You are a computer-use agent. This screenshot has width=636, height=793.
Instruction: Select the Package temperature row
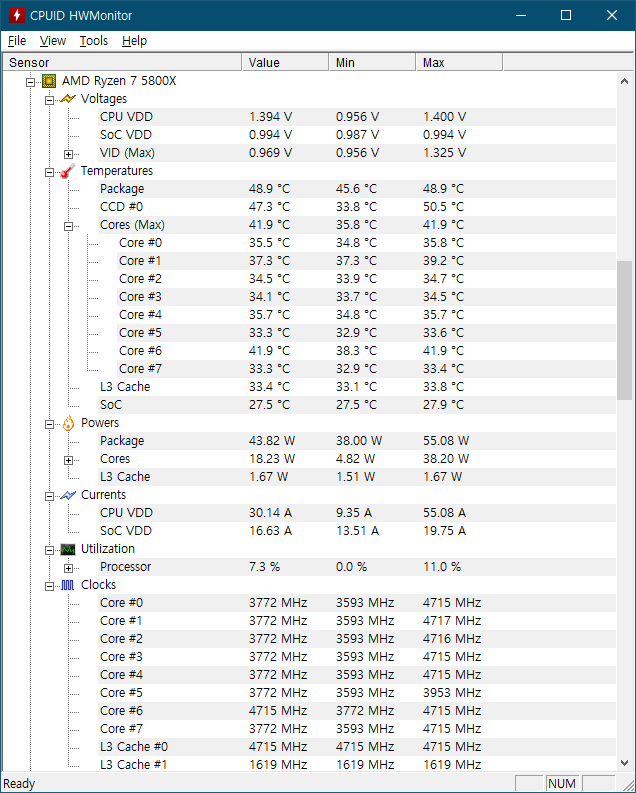tap(357, 189)
